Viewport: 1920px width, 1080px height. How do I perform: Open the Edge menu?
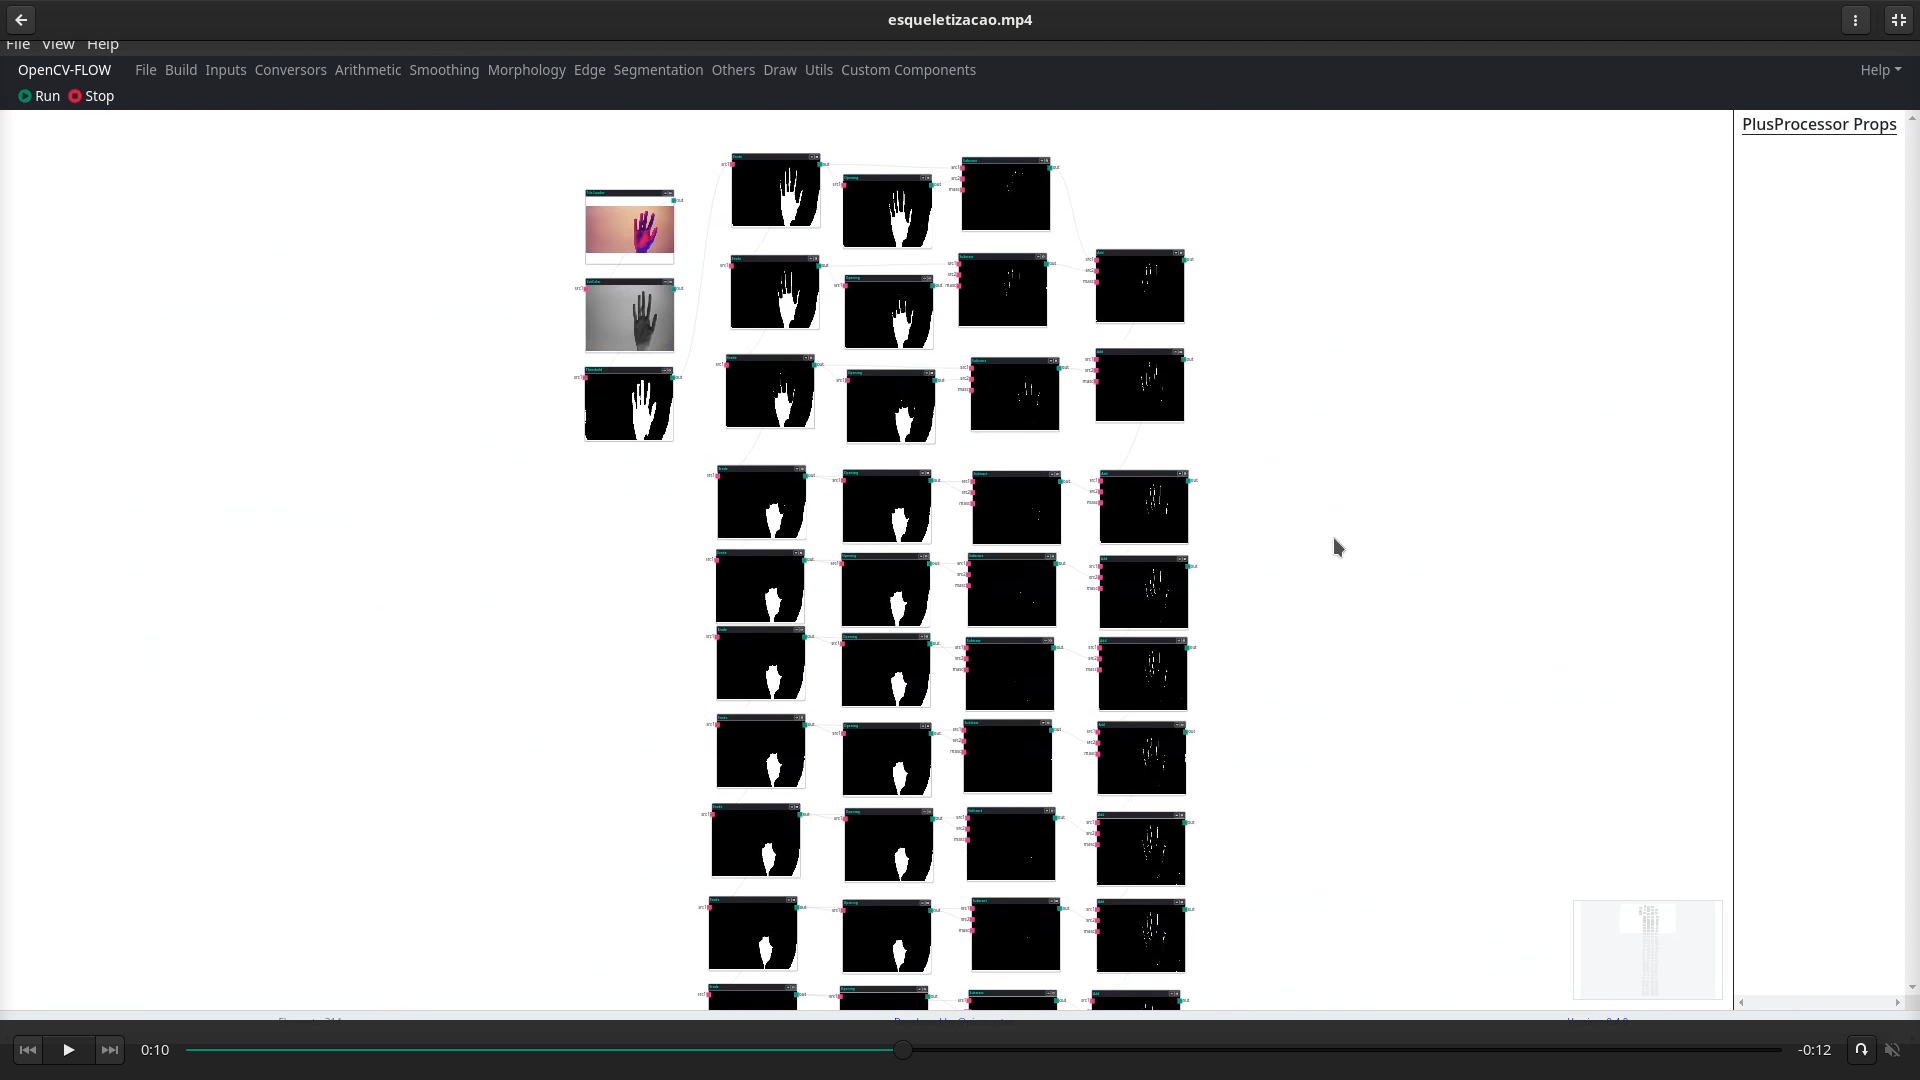tap(590, 70)
